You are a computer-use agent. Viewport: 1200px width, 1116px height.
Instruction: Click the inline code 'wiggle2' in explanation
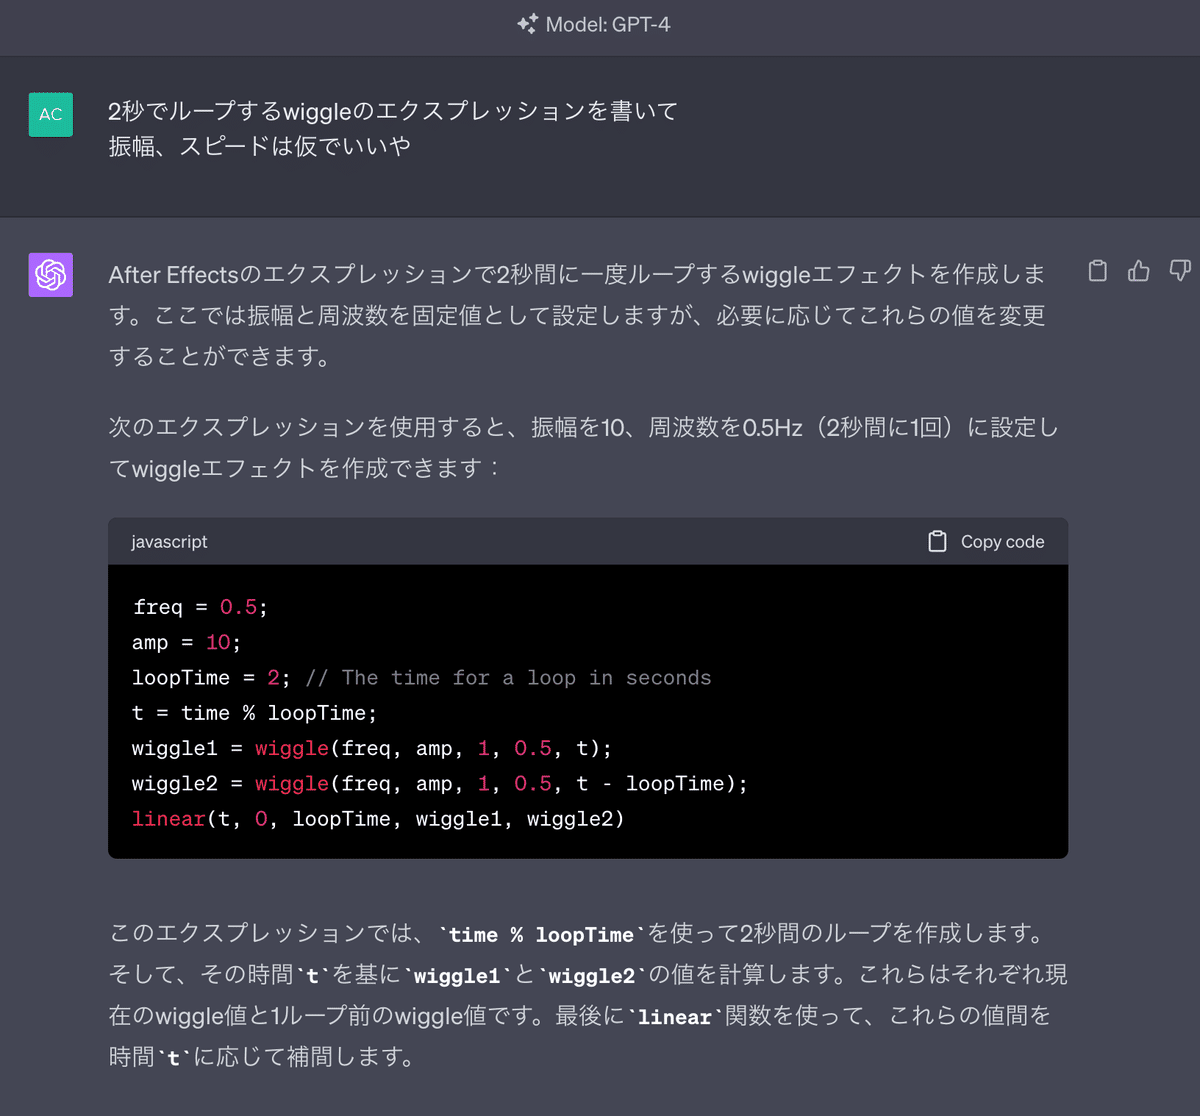(591, 976)
